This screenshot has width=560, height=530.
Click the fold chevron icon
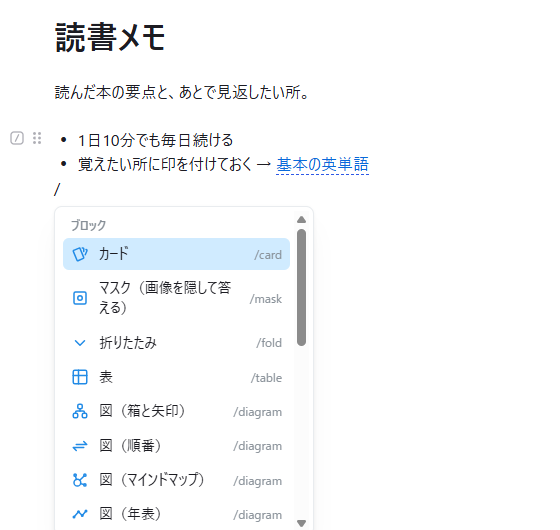(80, 343)
